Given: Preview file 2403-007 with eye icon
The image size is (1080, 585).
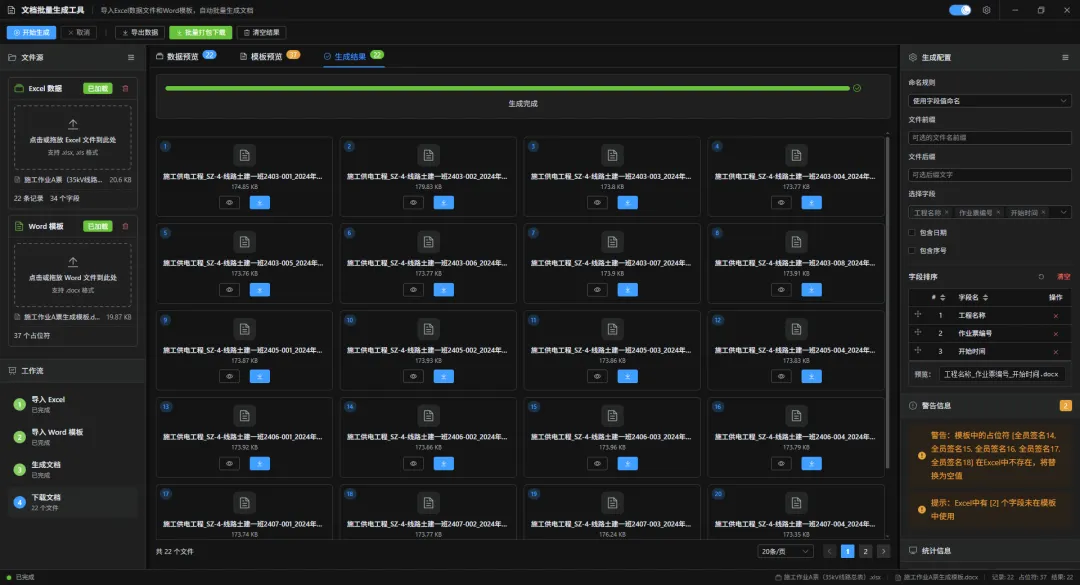Looking at the screenshot, I should tap(597, 289).
